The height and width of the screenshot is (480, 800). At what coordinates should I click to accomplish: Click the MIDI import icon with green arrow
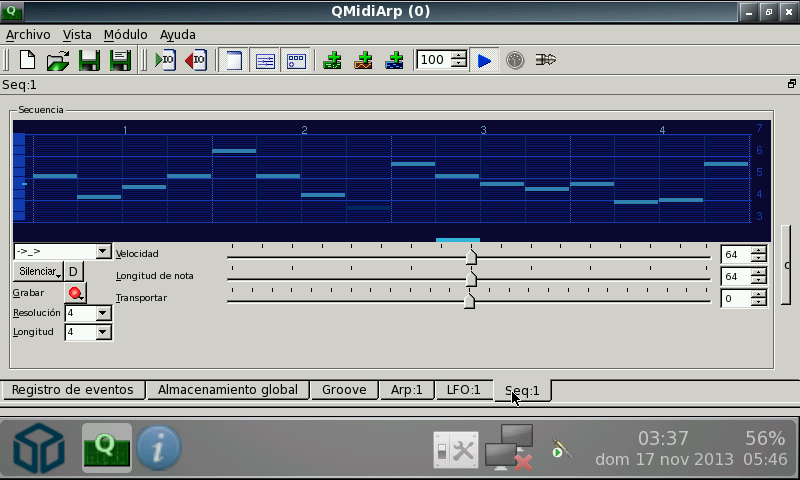point(165,60)
